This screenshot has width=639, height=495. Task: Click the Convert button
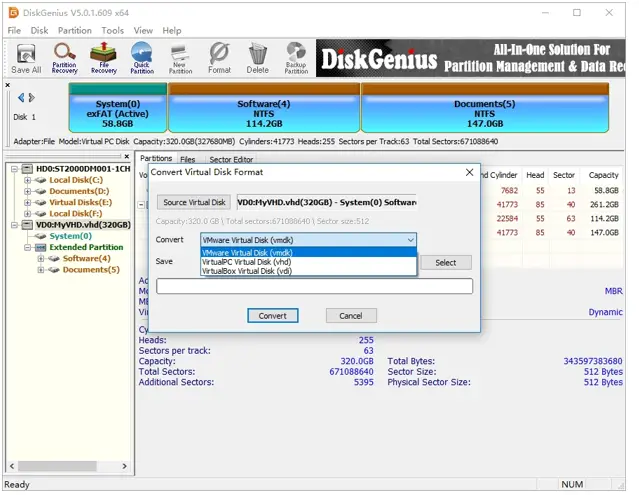(x=273, y=316)
